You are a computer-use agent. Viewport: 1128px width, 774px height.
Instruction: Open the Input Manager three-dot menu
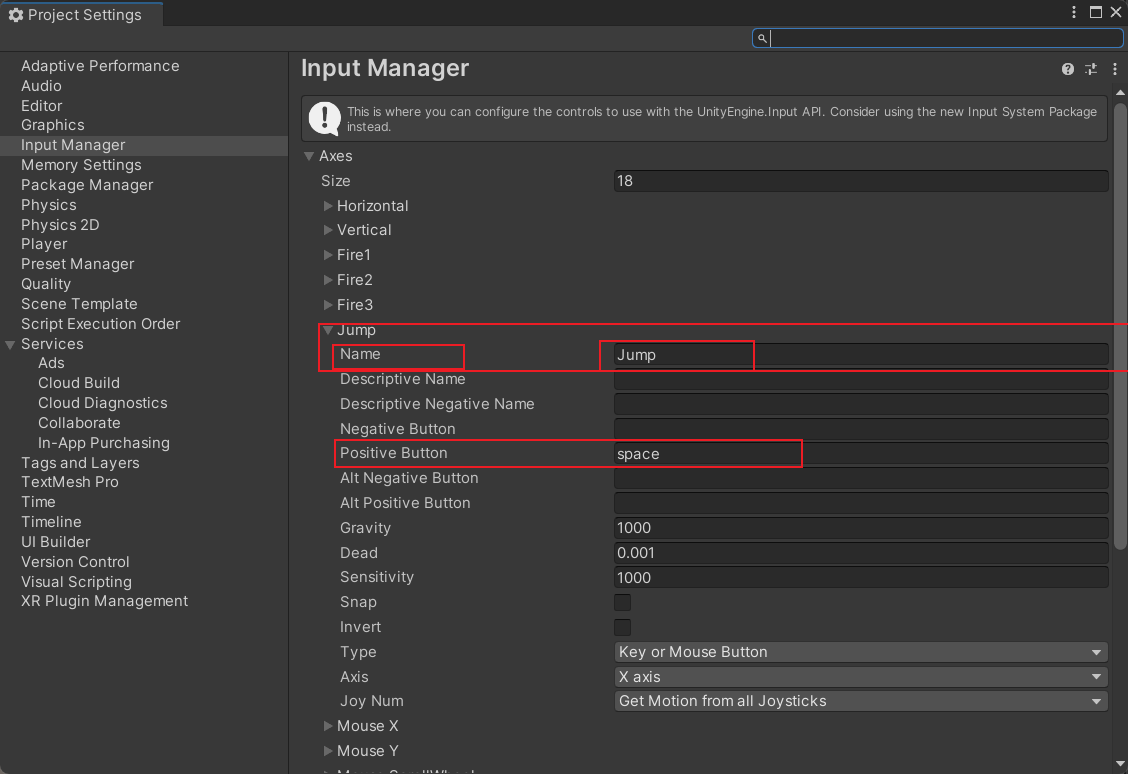(x=1115, y=69)
